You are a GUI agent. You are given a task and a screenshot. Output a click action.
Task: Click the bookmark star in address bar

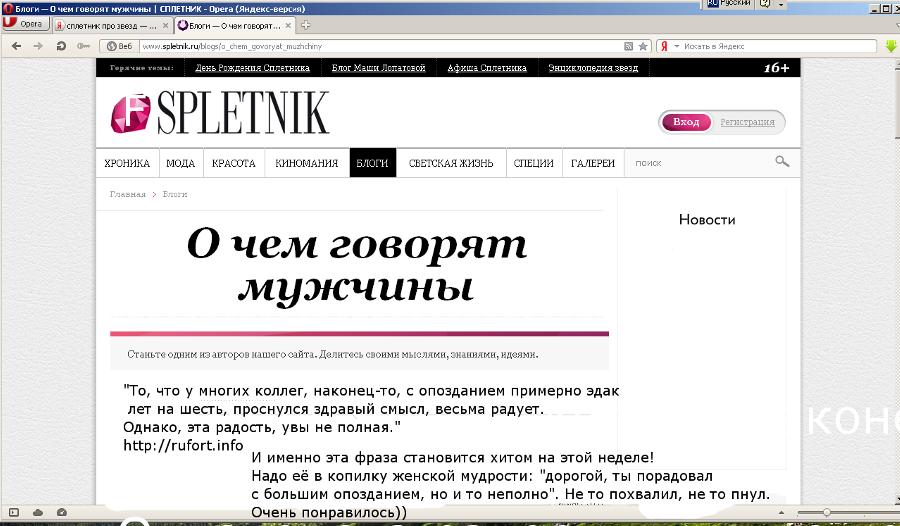point(642,46)
